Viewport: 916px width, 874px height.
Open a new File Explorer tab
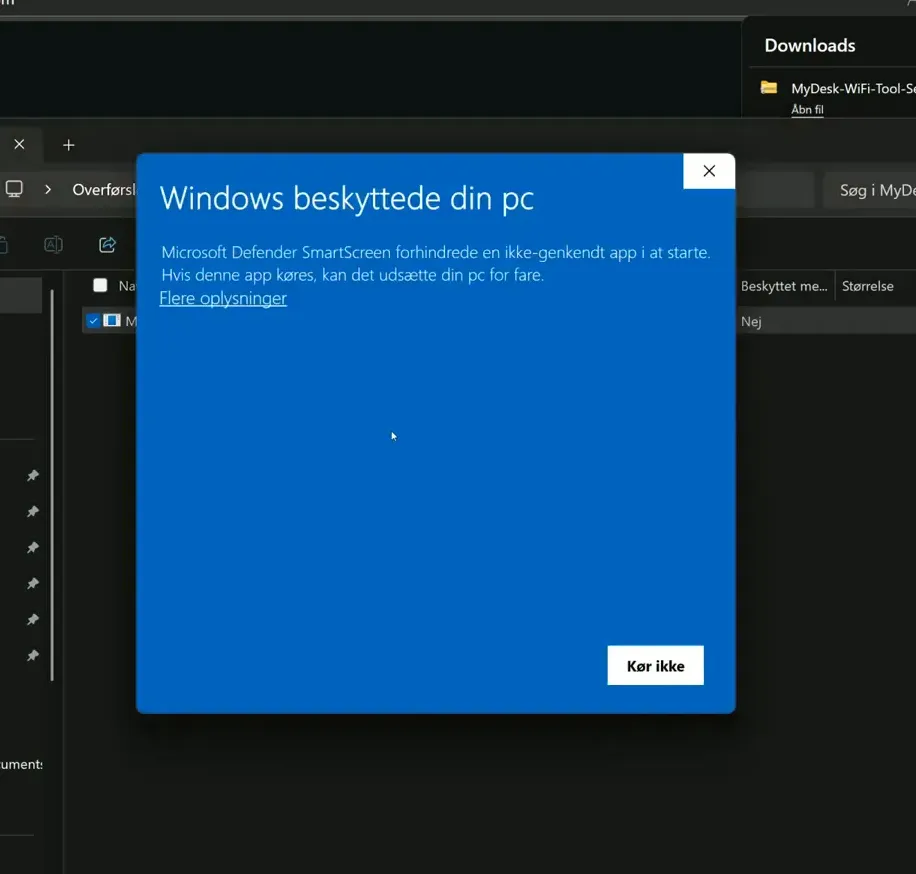click(x=68, y=145)
